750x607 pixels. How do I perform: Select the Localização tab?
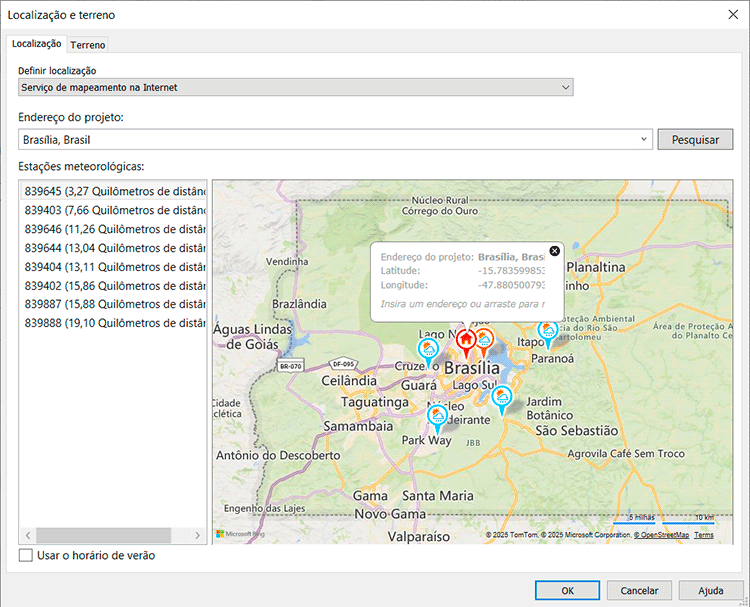[36, 44]
